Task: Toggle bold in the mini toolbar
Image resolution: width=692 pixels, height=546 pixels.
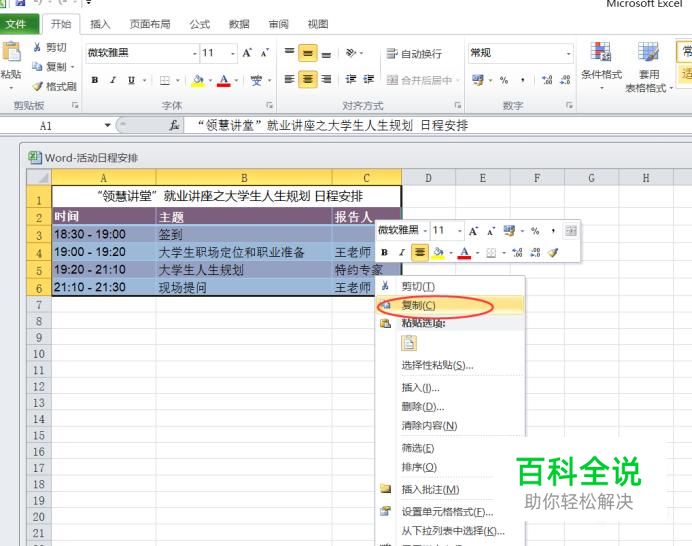Action: [x=384, y=252]
